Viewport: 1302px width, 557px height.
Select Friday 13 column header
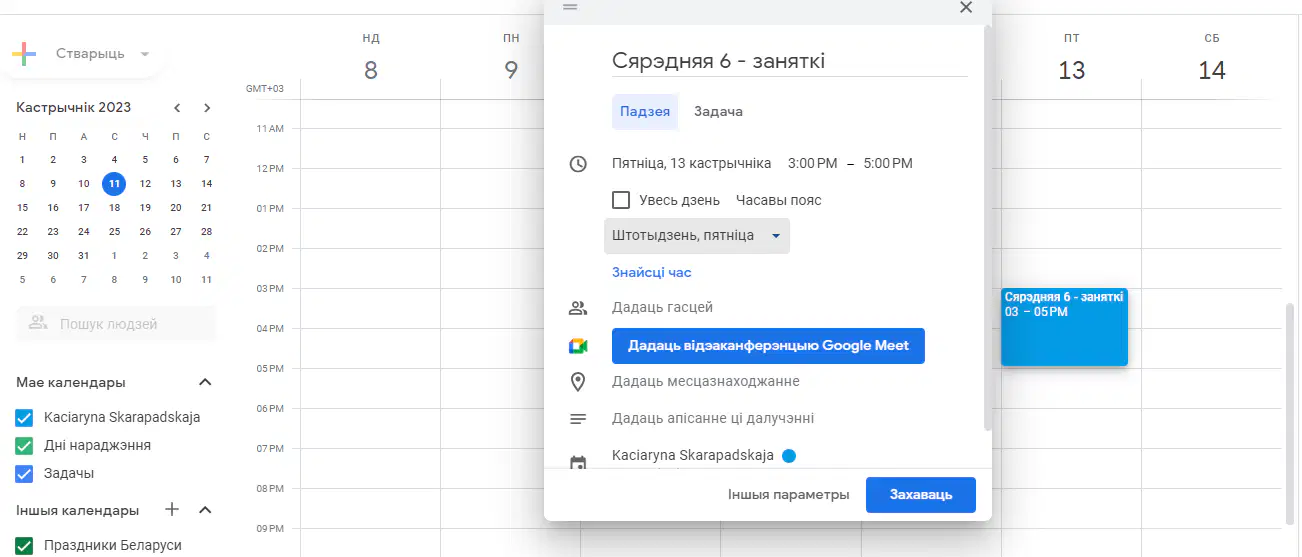(x=1072, y=59)
